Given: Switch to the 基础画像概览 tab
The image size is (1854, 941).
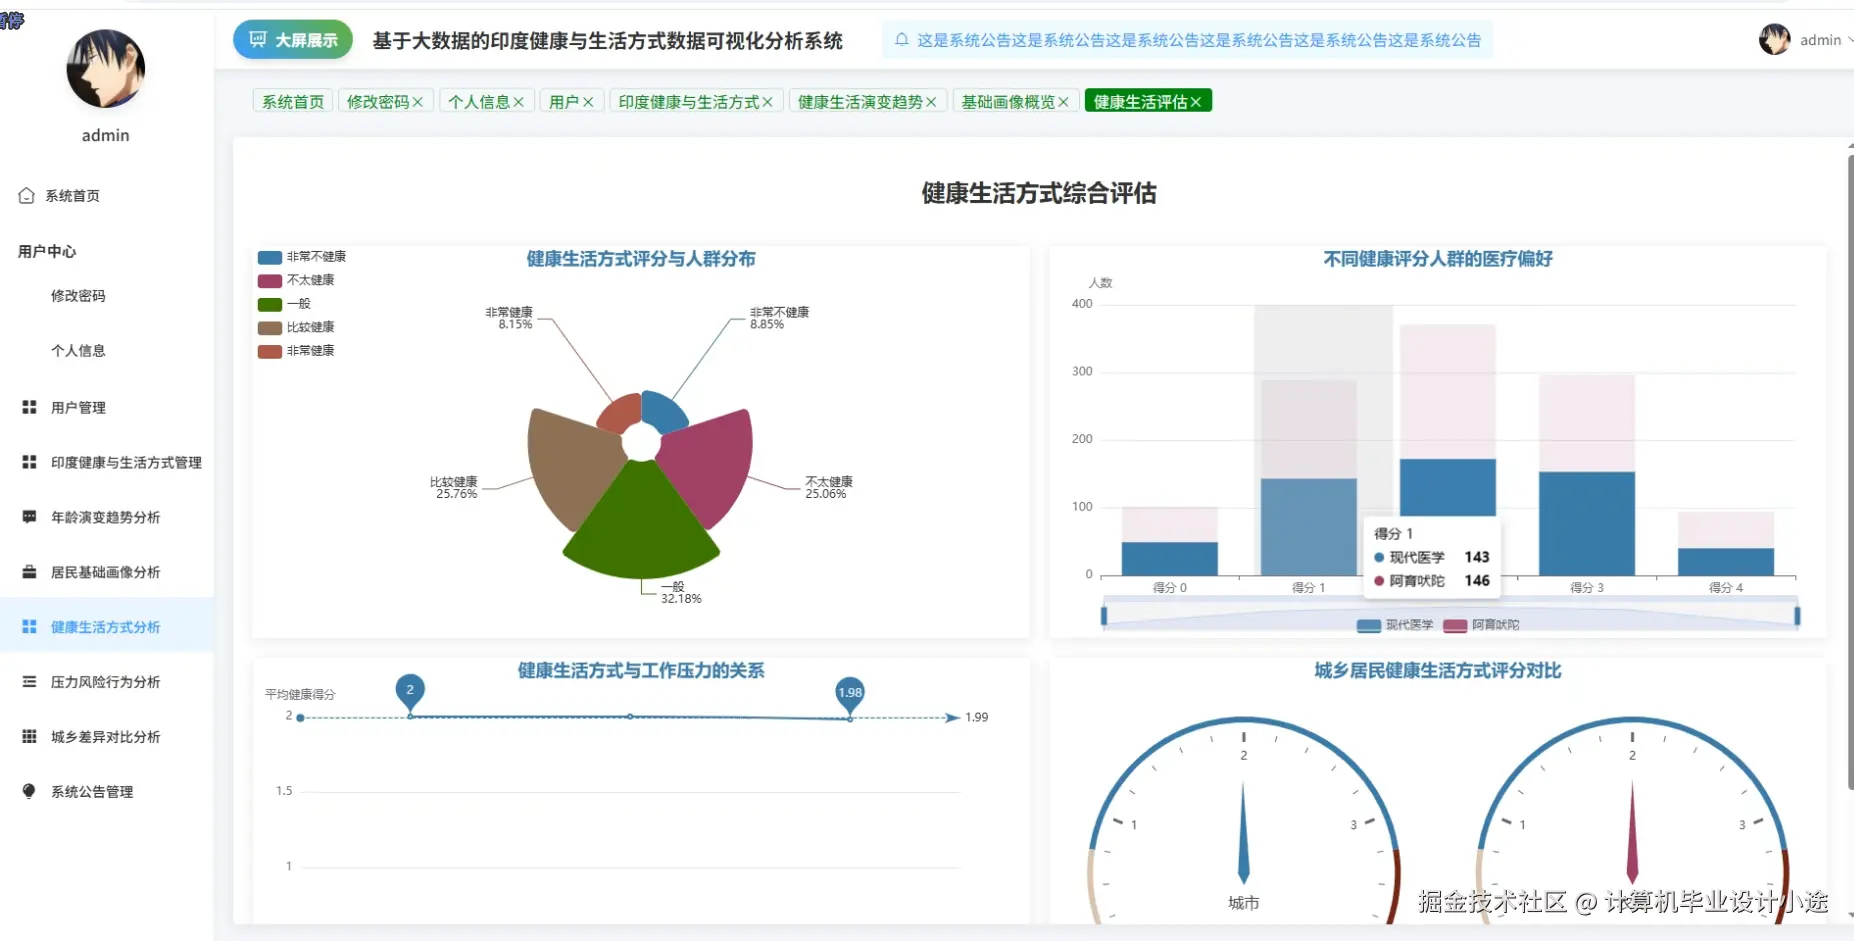Looking at the screenshot, I should [1008, 100].
